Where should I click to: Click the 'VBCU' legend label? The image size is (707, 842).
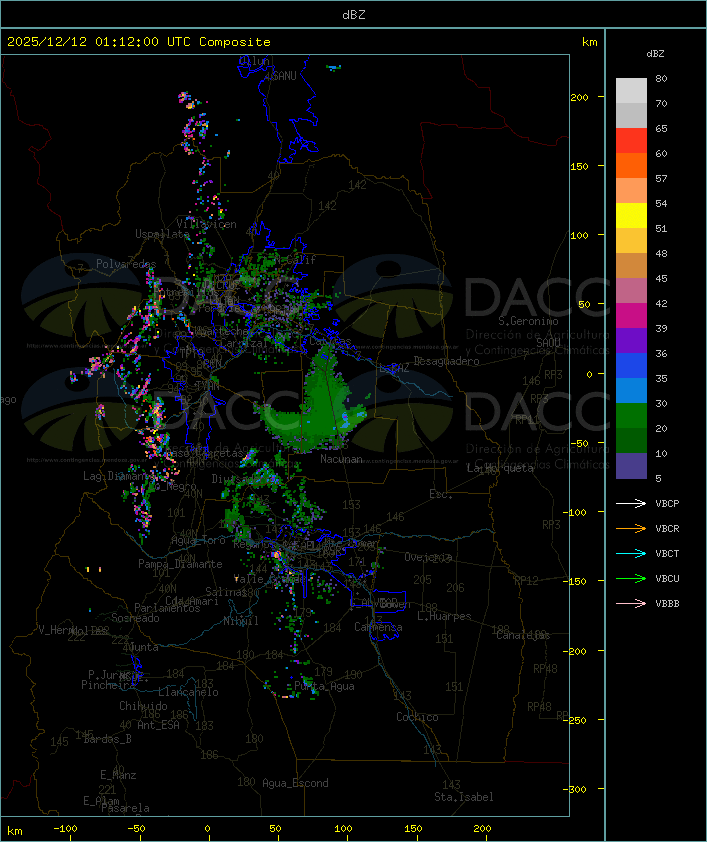coord(667,579)
